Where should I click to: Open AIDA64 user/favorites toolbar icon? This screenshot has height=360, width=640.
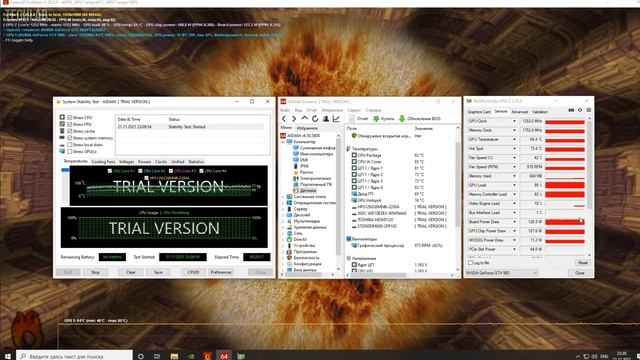326,119
